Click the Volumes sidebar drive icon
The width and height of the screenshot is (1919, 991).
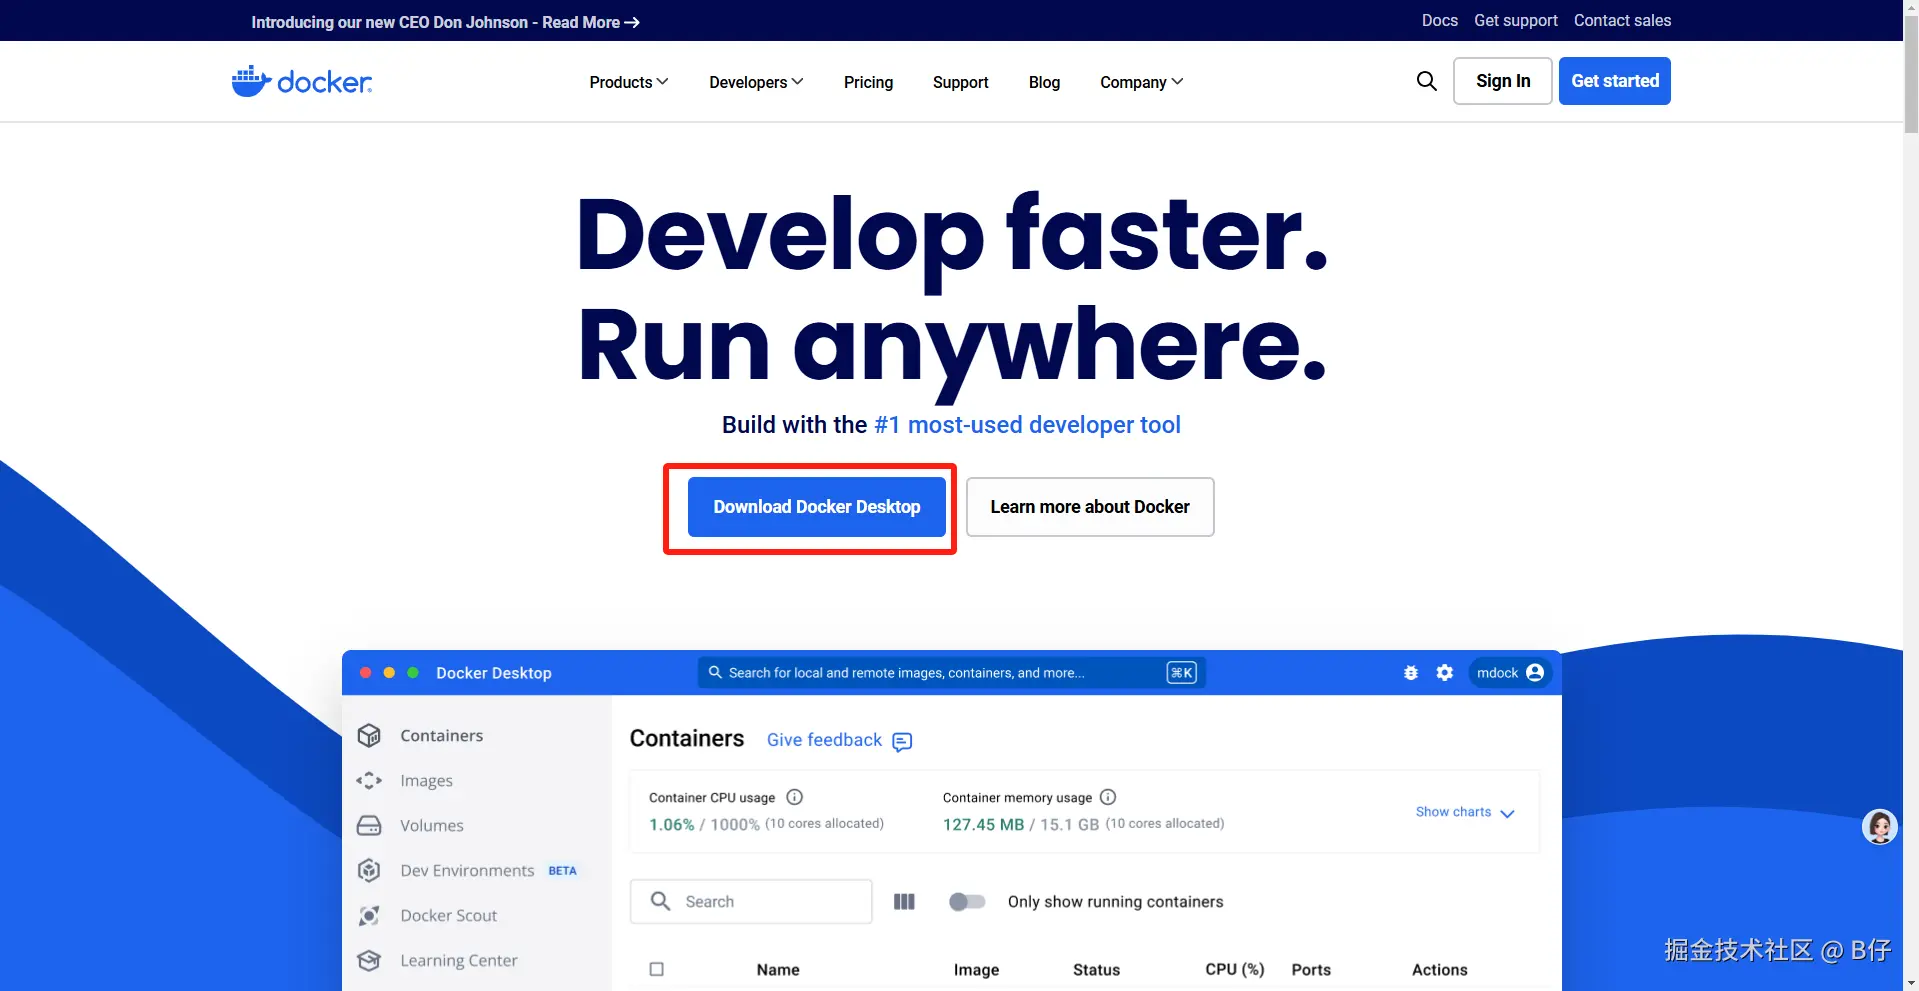(x=369, y=825)
